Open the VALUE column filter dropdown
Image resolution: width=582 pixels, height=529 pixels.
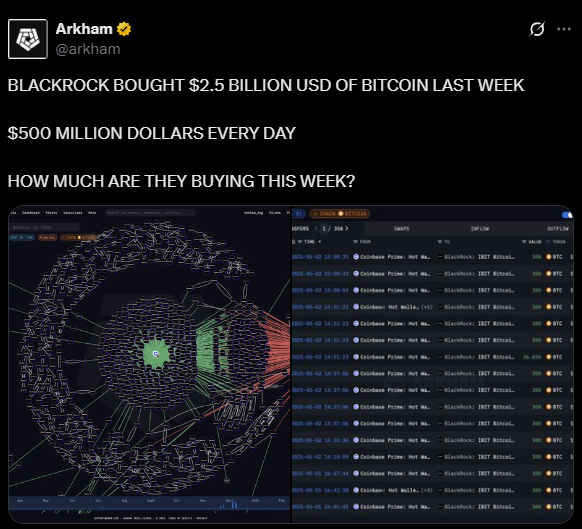(x=524, y=242)
